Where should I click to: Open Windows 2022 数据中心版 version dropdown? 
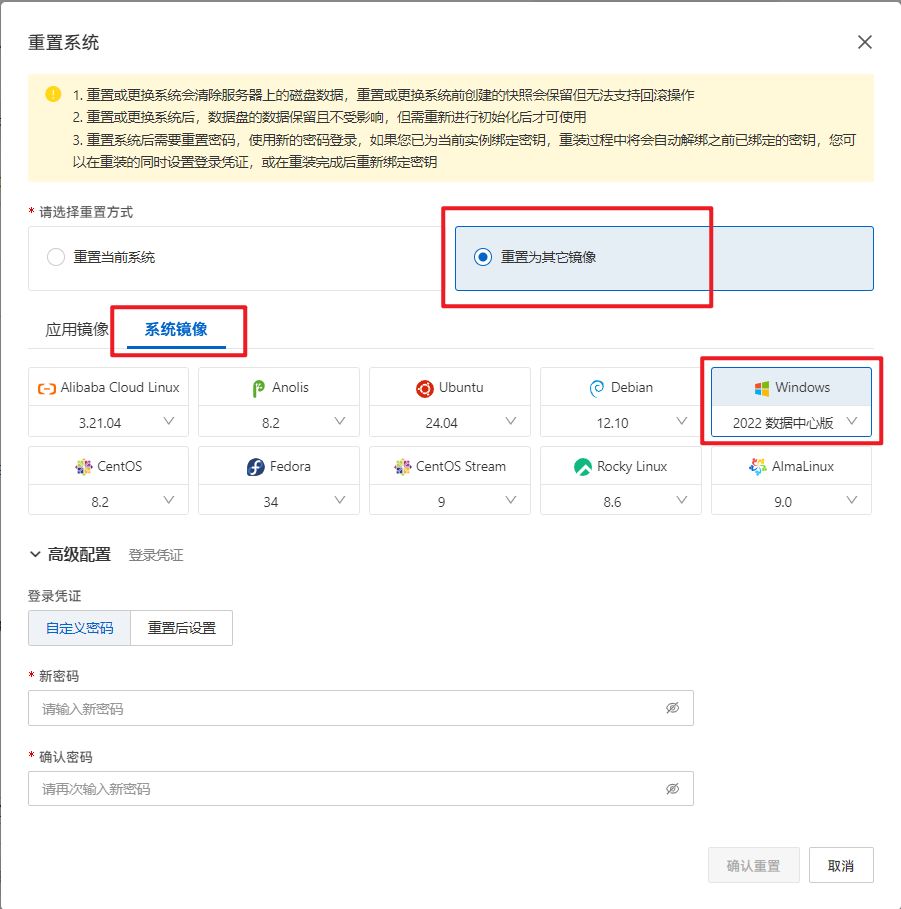tap(791, 422)
